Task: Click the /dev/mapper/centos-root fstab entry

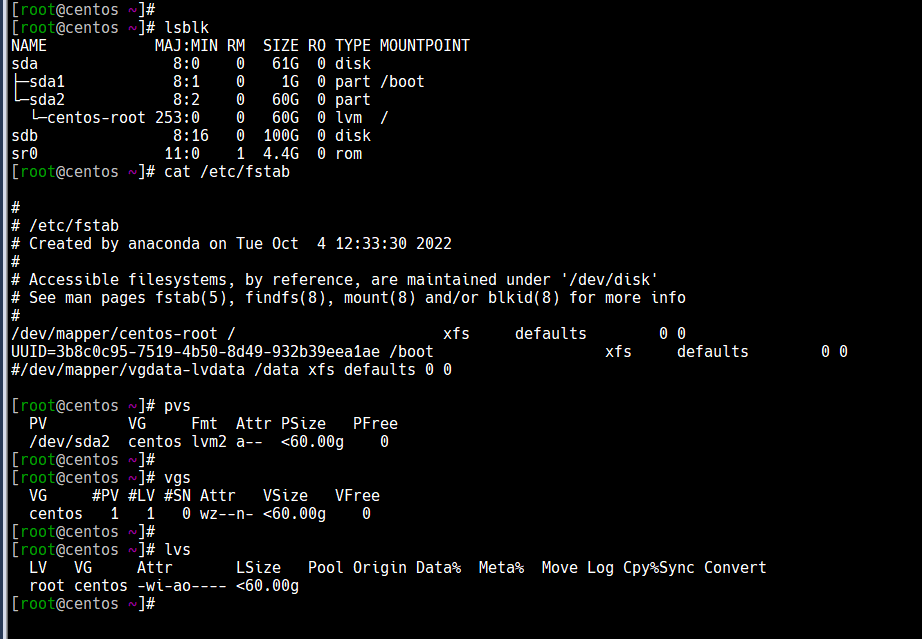Action: point(115,334)
